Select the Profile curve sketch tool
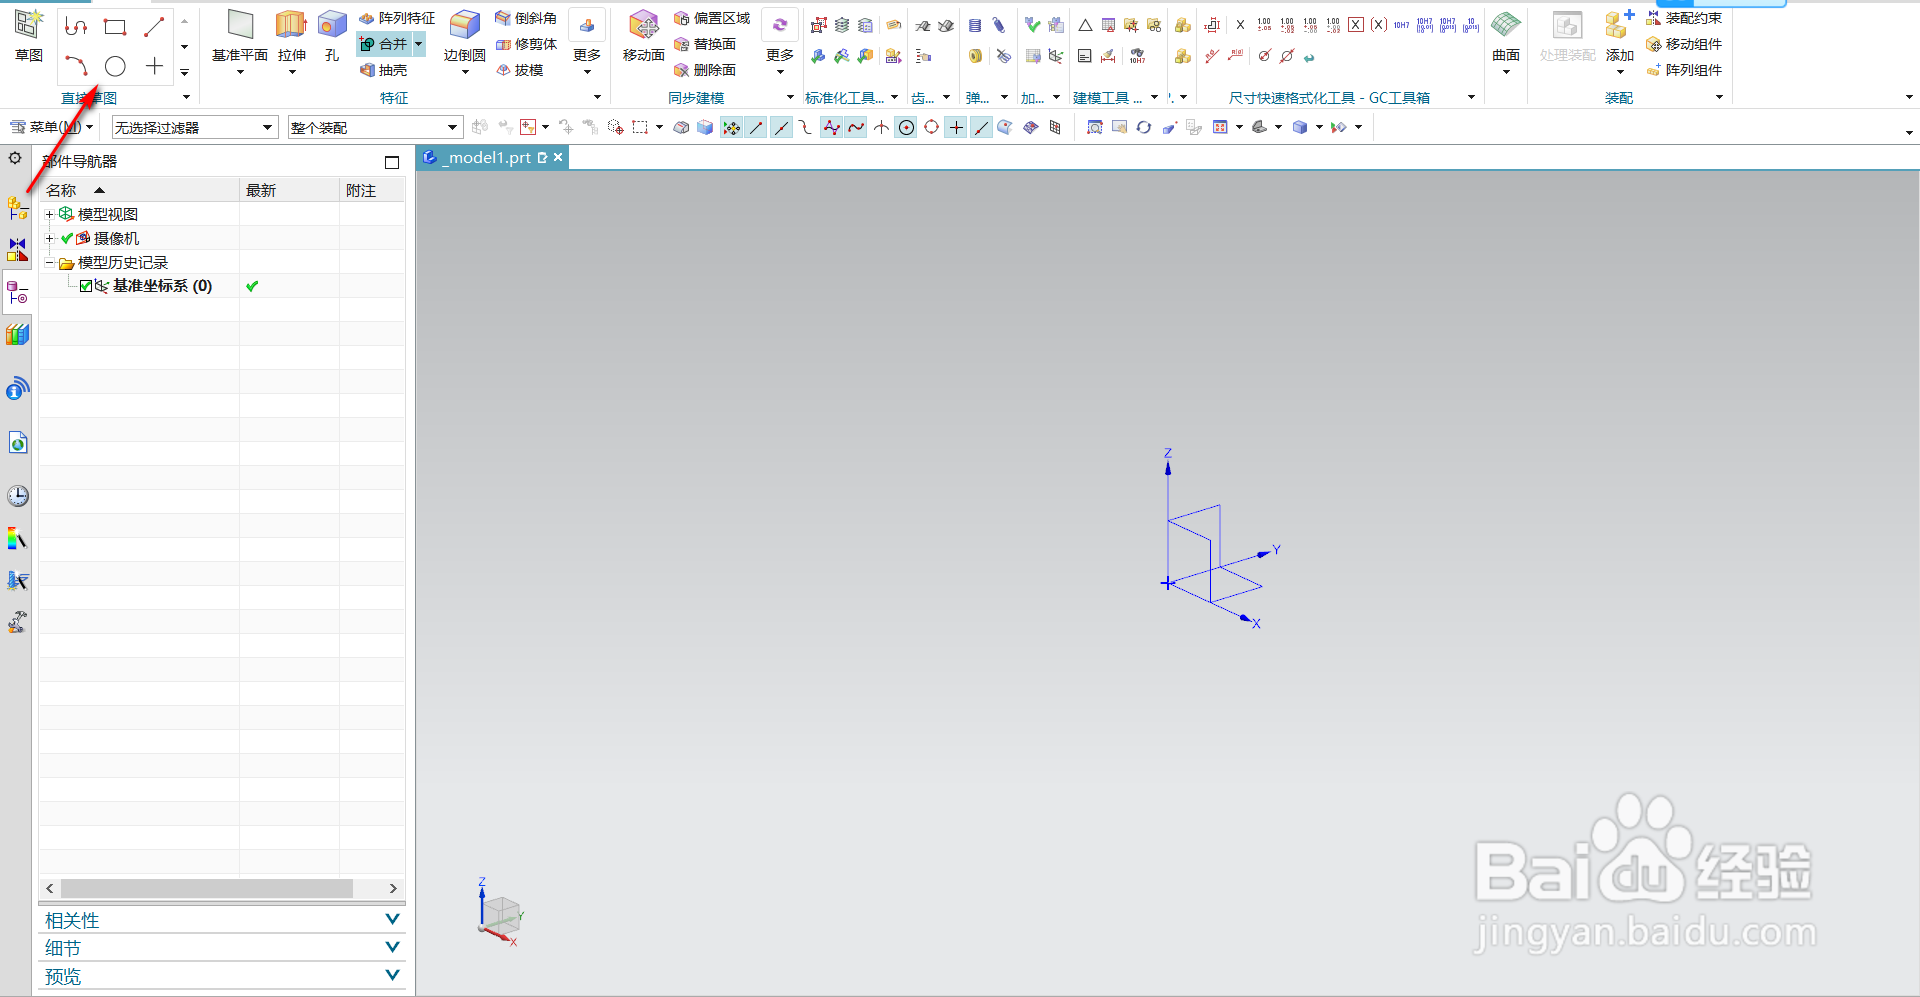 (76, 27)
